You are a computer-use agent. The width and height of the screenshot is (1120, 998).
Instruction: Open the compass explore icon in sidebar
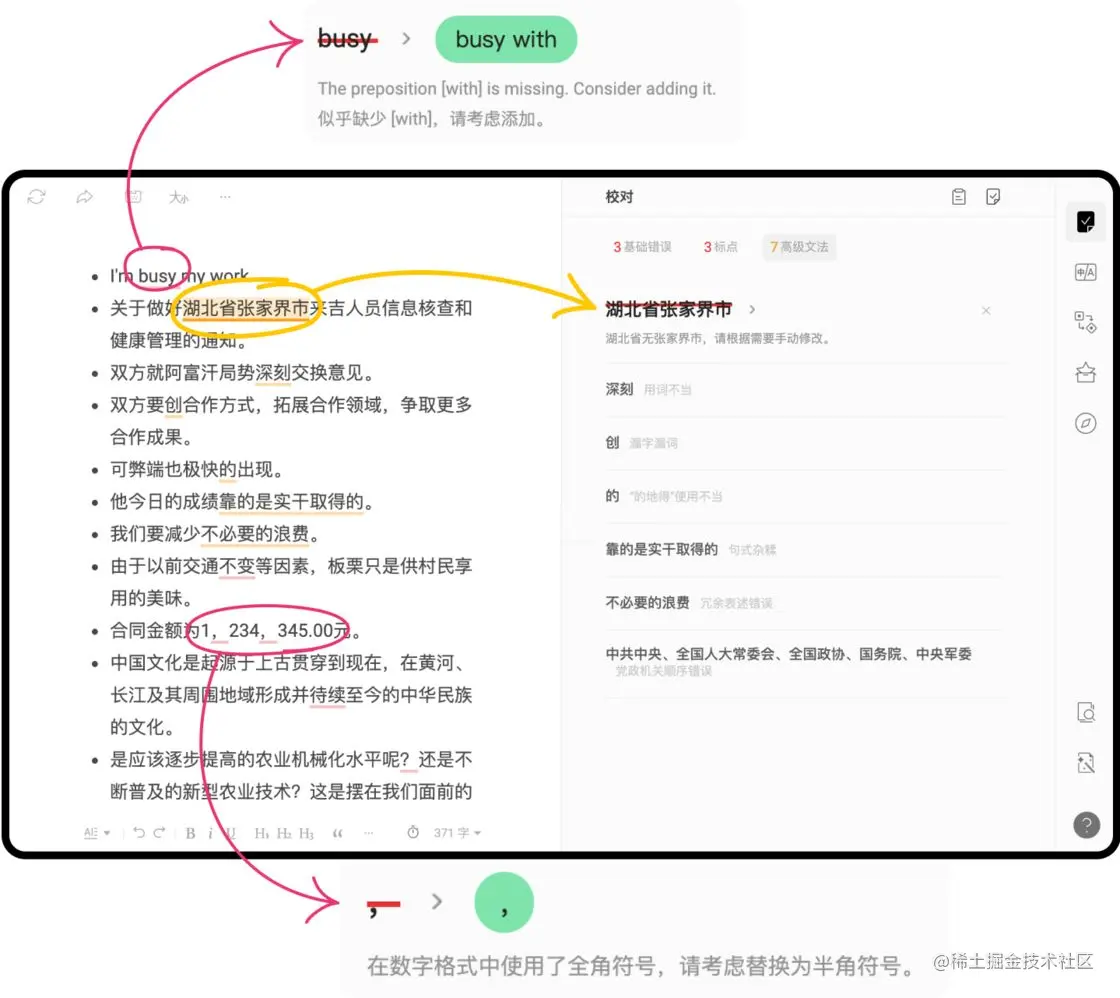[1086, 423]
